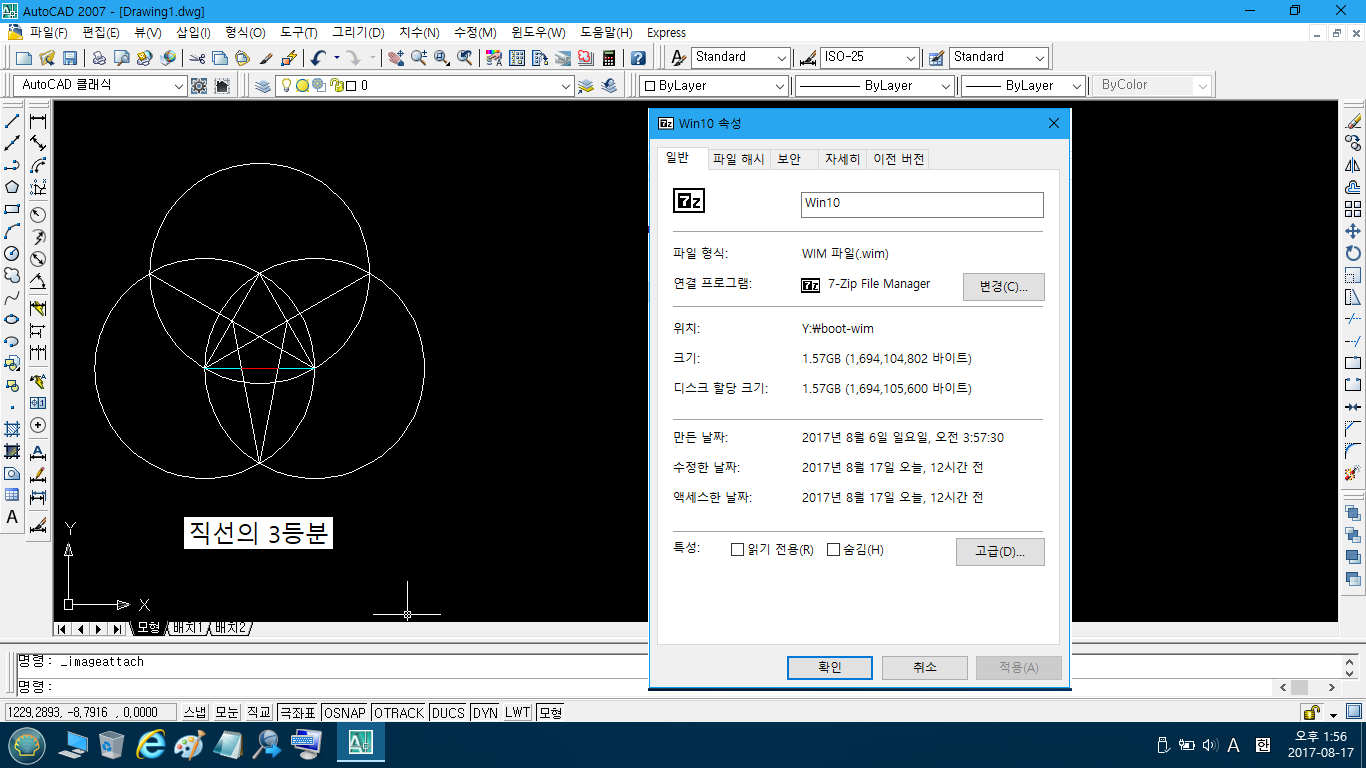Expand the undo history dropdown arrow
Image resolution: width=1366 pixels, height=768 pixels.
pos(336,58)
